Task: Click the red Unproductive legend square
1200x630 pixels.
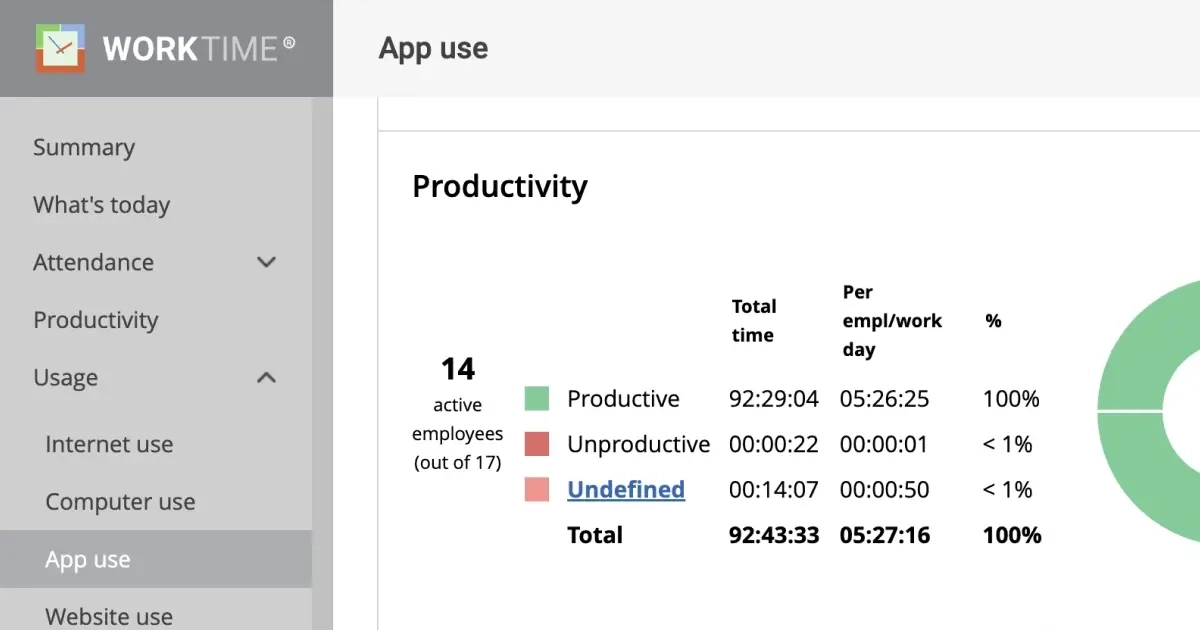Action: click(x=537, y=443)
